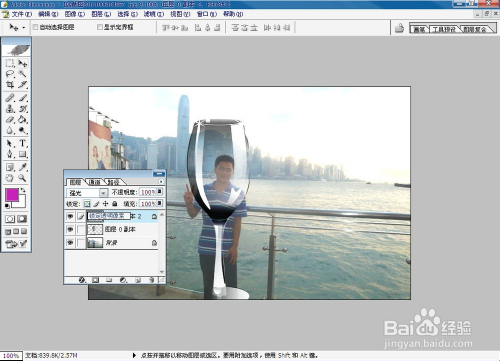Select the Type tool
The image size is (500, 361).
22,143
